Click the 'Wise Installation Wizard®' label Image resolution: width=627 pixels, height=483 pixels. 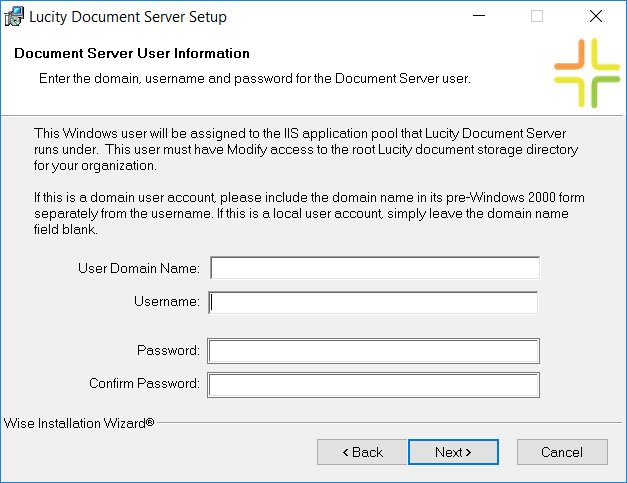79,423
